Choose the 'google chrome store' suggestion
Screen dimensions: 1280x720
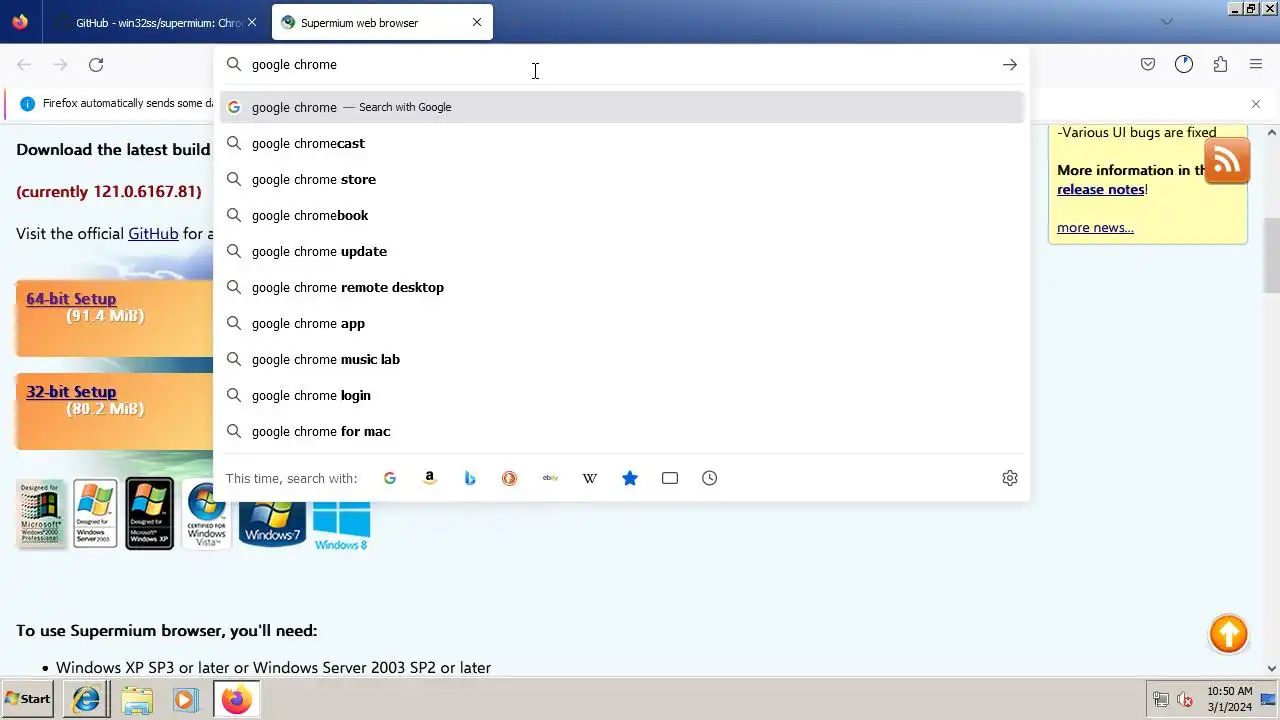621,179
